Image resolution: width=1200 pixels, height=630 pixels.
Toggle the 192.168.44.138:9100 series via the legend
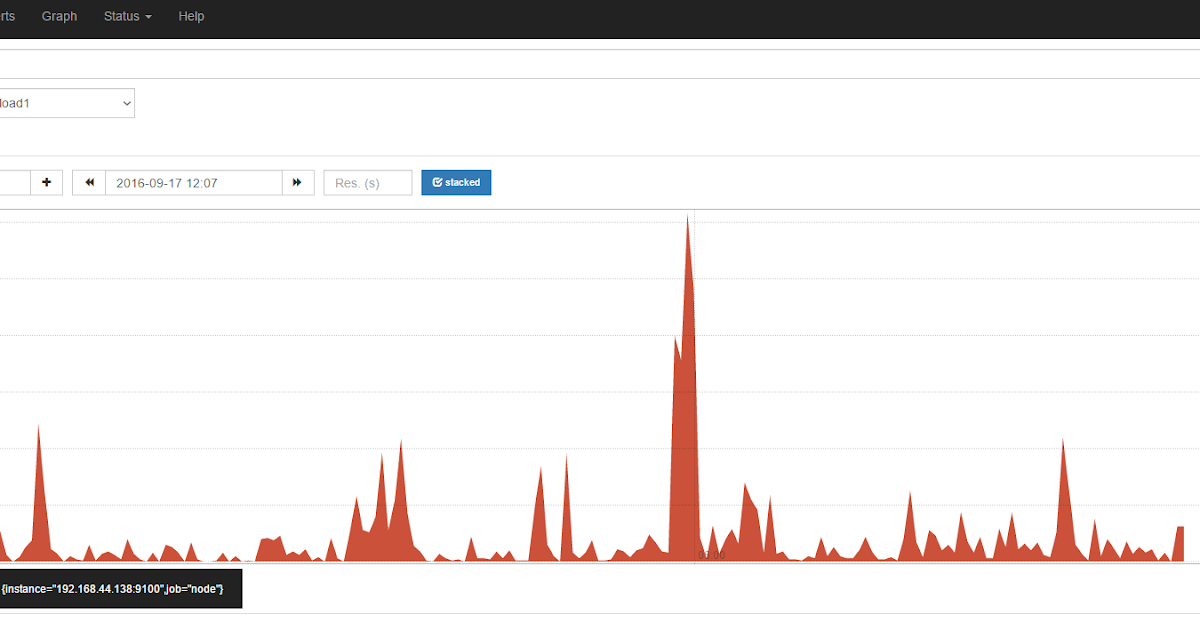120,588
